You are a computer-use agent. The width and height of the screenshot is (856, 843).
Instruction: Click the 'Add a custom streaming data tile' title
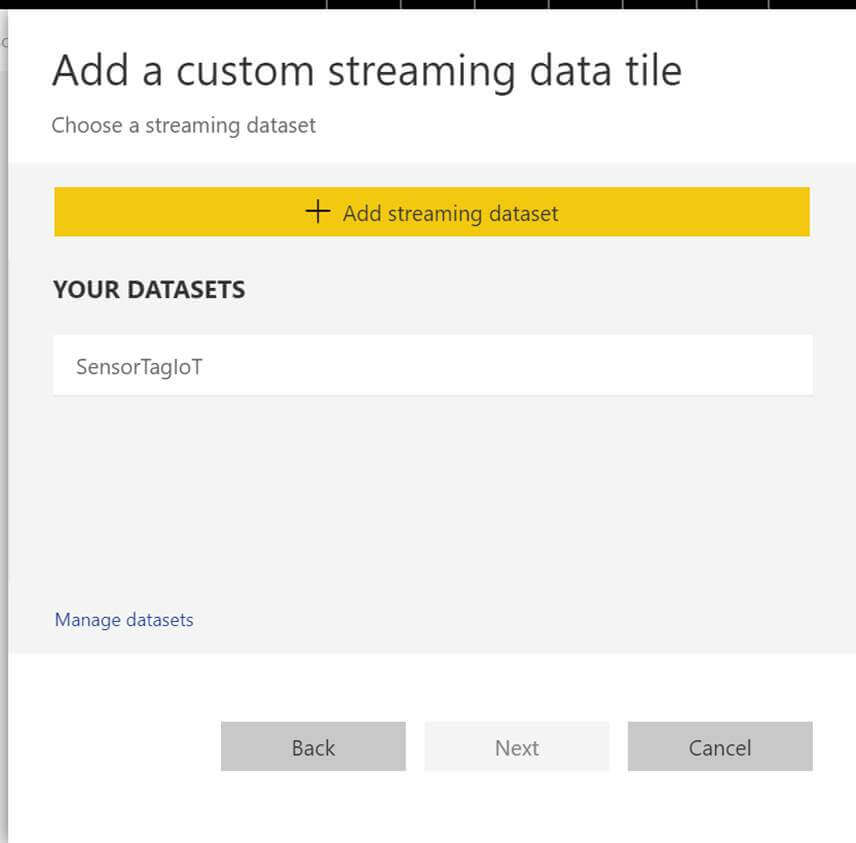point(366,71)
